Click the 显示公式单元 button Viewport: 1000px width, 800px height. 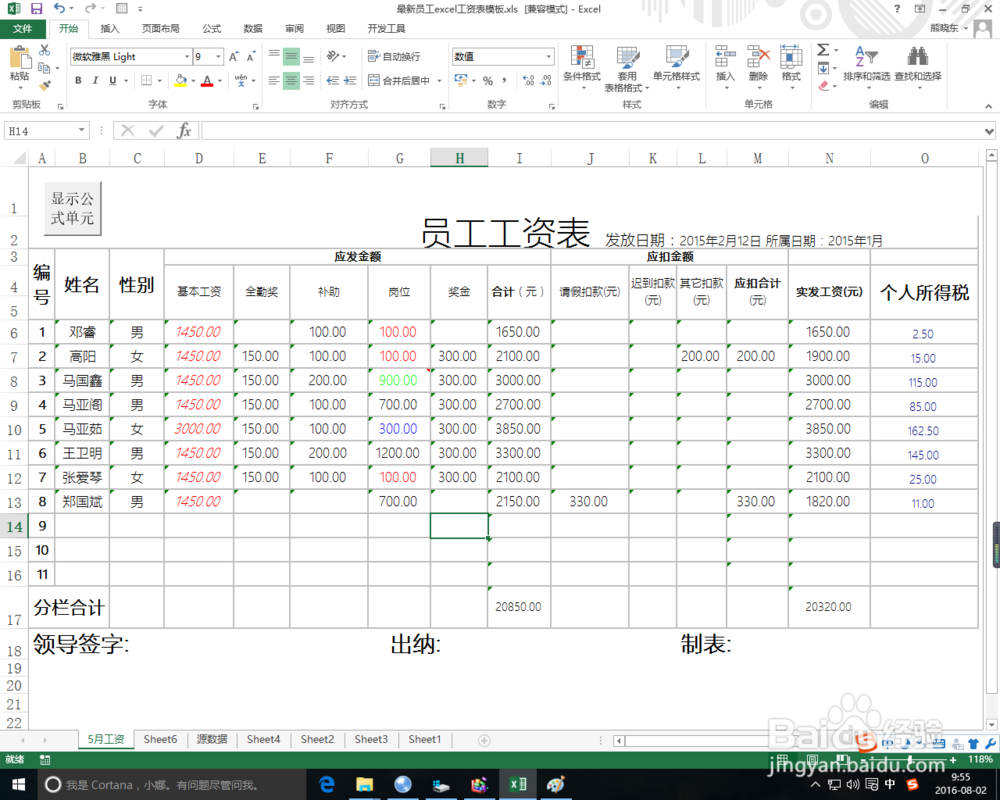click(x=71, y=207)
